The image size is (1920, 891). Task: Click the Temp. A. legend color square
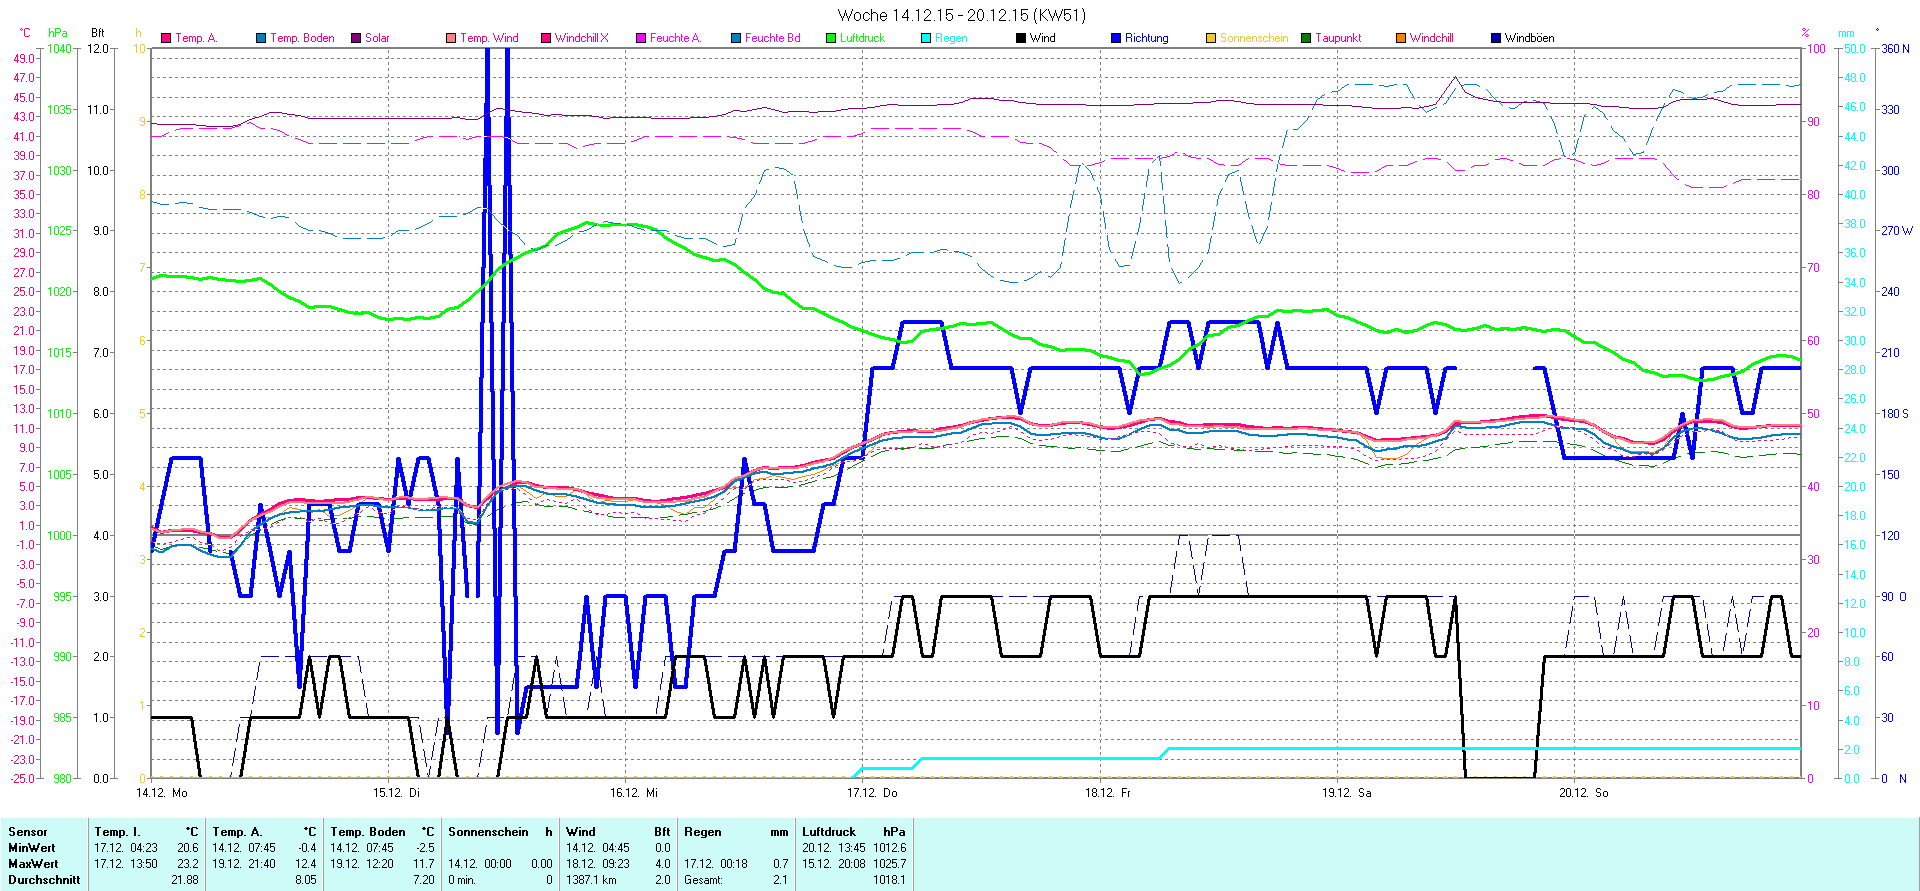166,38
